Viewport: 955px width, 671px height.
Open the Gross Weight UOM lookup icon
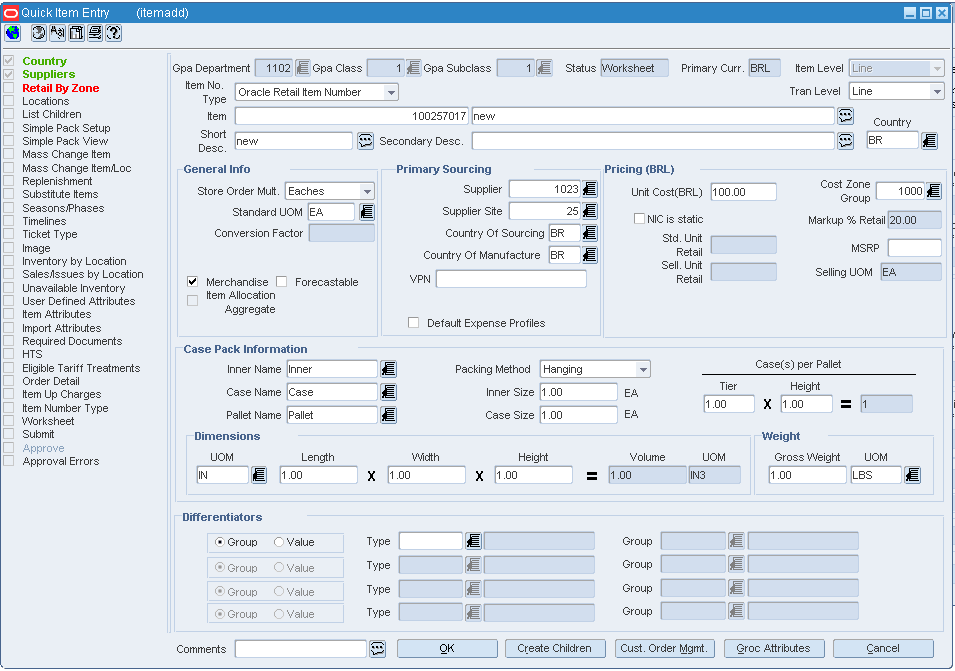[x=913, y=475]
